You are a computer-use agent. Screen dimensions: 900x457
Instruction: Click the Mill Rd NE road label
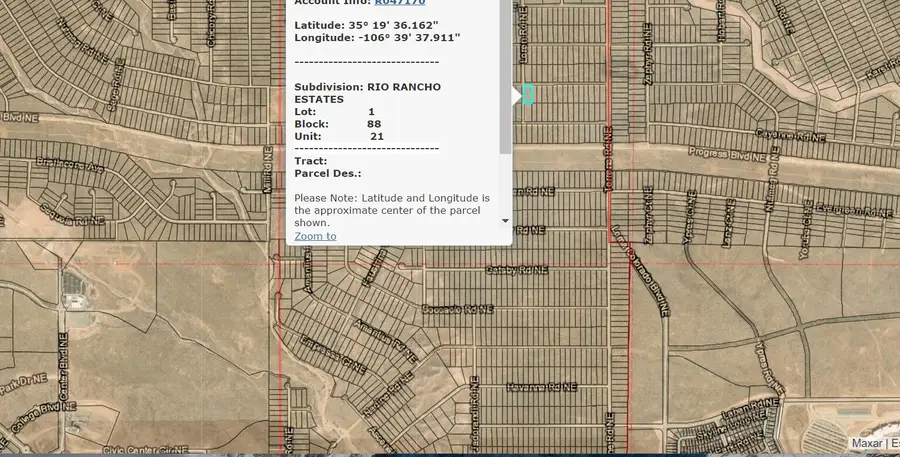coord(267,170)
